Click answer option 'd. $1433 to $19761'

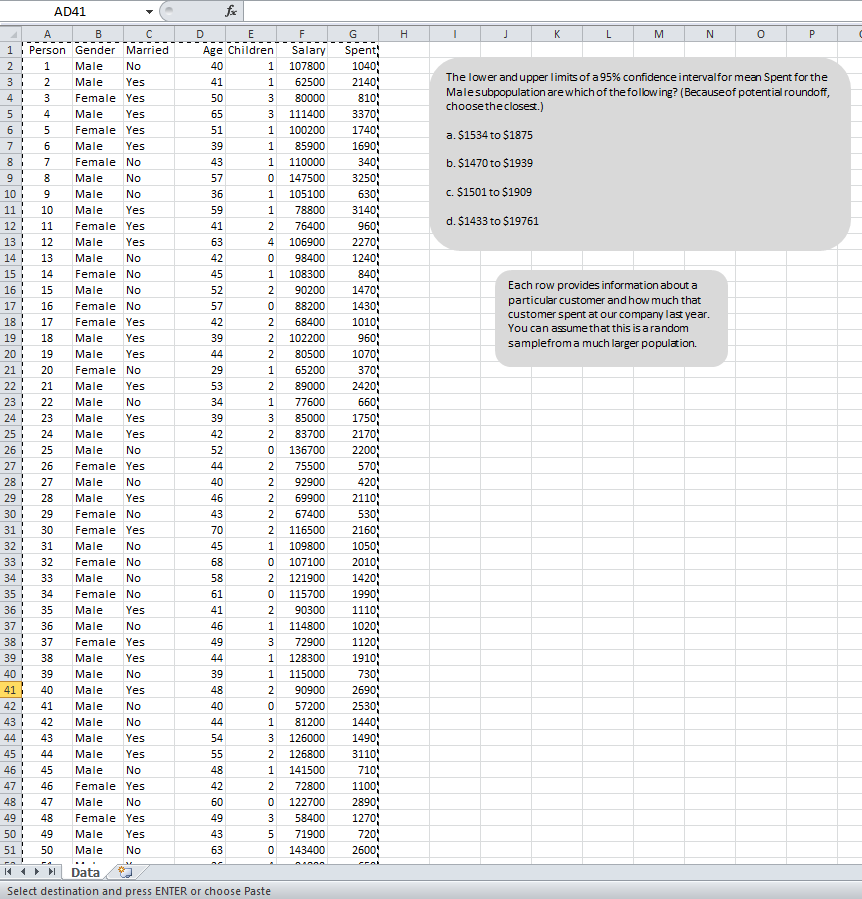point(492,221)
